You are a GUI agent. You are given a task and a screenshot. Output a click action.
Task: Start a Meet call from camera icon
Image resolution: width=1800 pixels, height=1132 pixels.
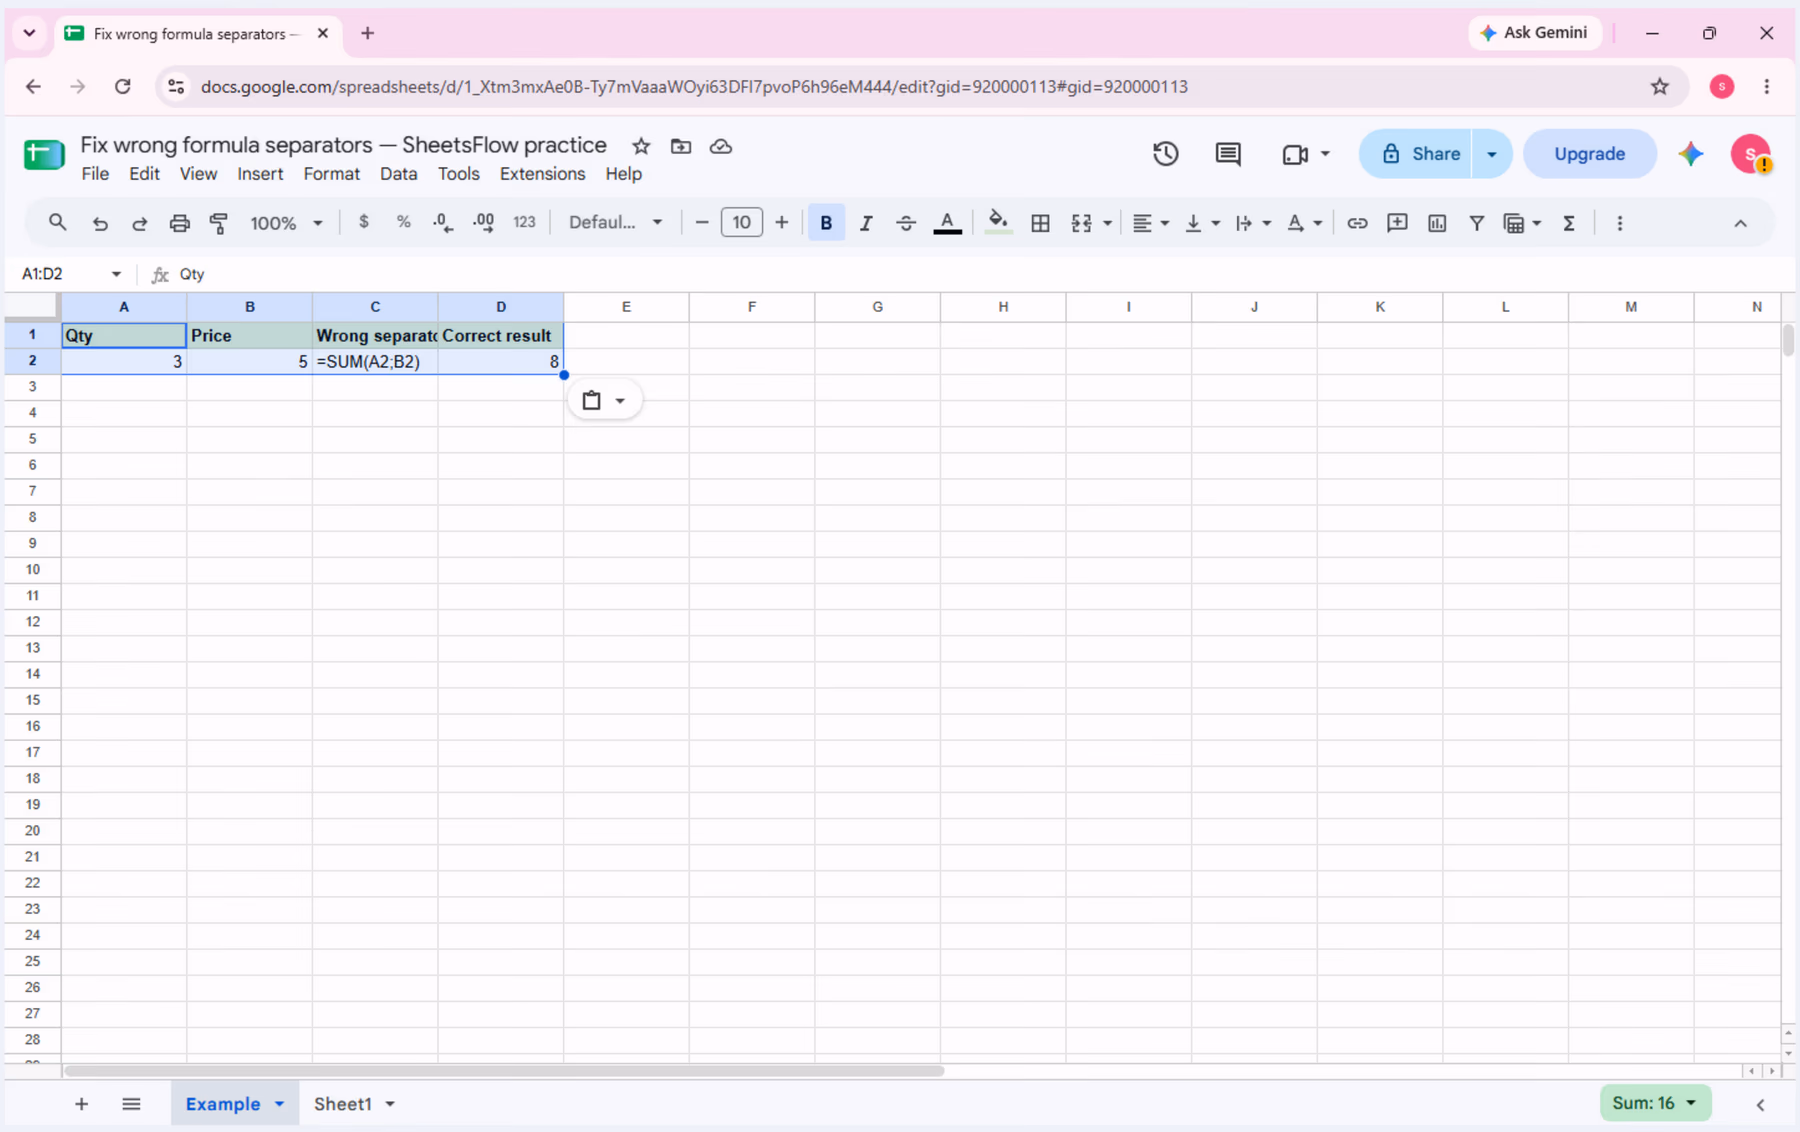pyautogui.click(x=1295, y=154)
